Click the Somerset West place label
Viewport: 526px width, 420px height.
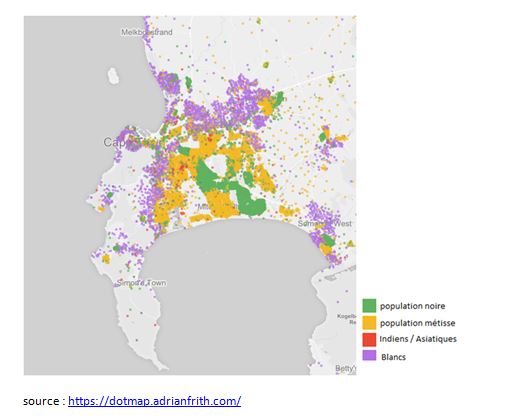(325, 223)
